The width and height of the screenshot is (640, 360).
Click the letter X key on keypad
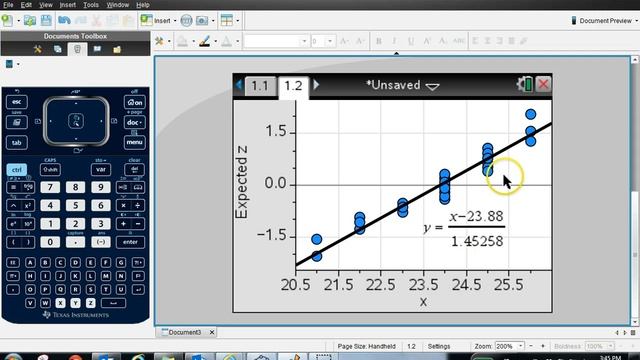tap(60, 303)
